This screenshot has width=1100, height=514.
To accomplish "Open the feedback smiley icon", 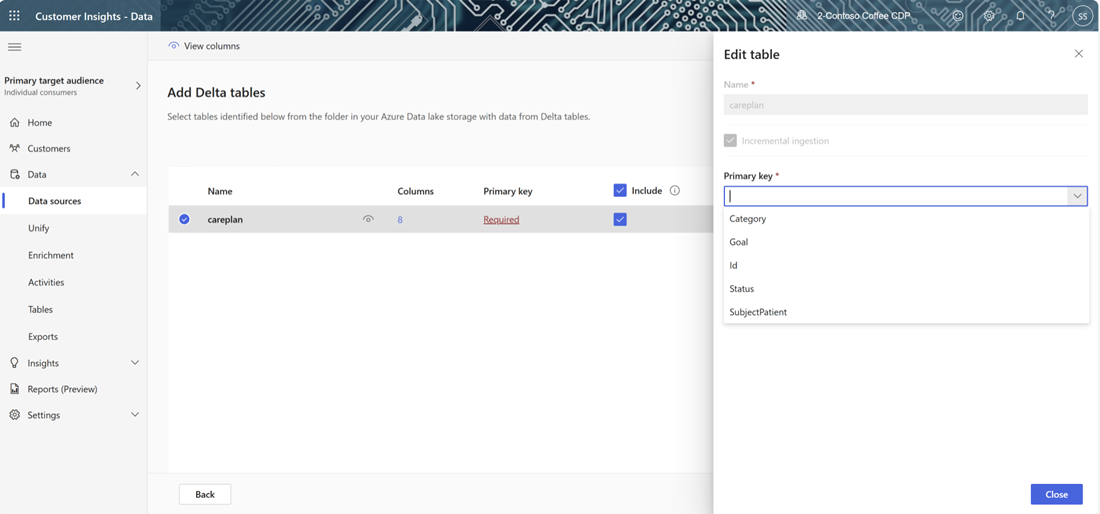I will (x=958, y=15).
